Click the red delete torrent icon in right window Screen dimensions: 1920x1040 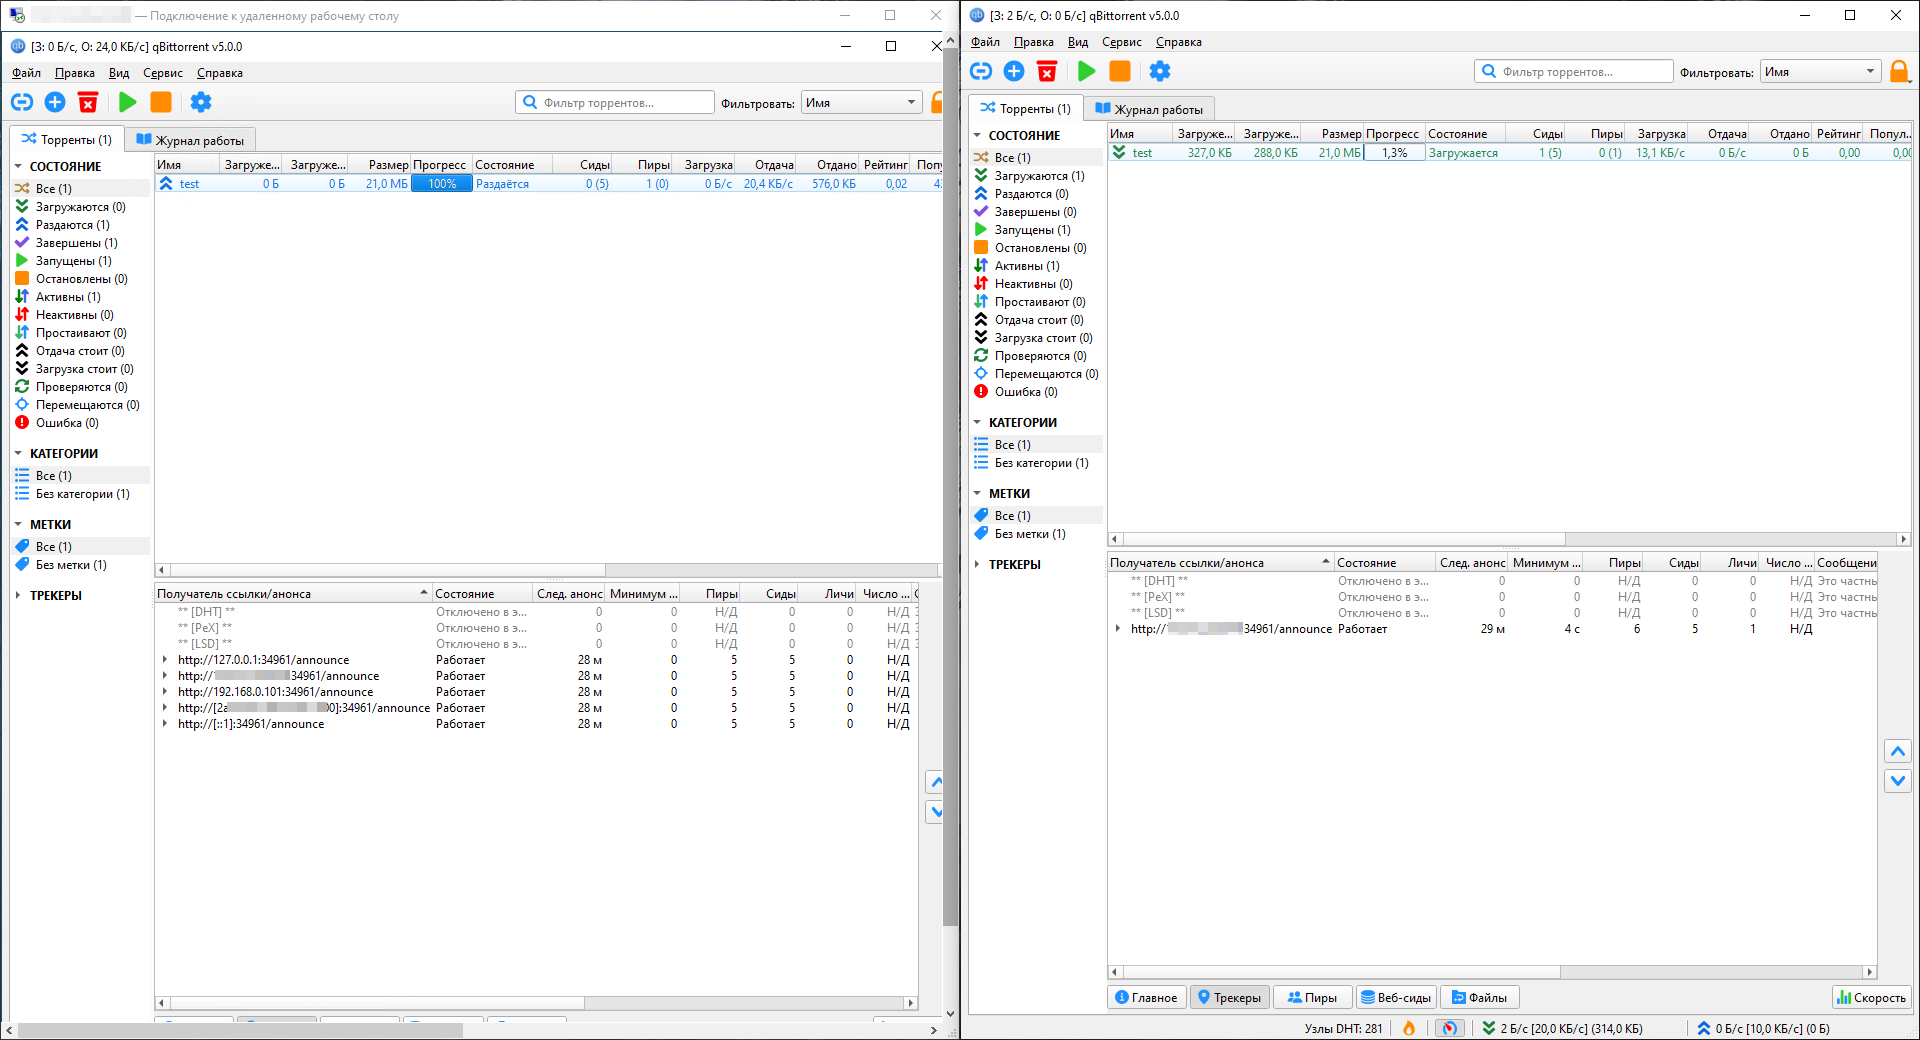point(1047,71)
